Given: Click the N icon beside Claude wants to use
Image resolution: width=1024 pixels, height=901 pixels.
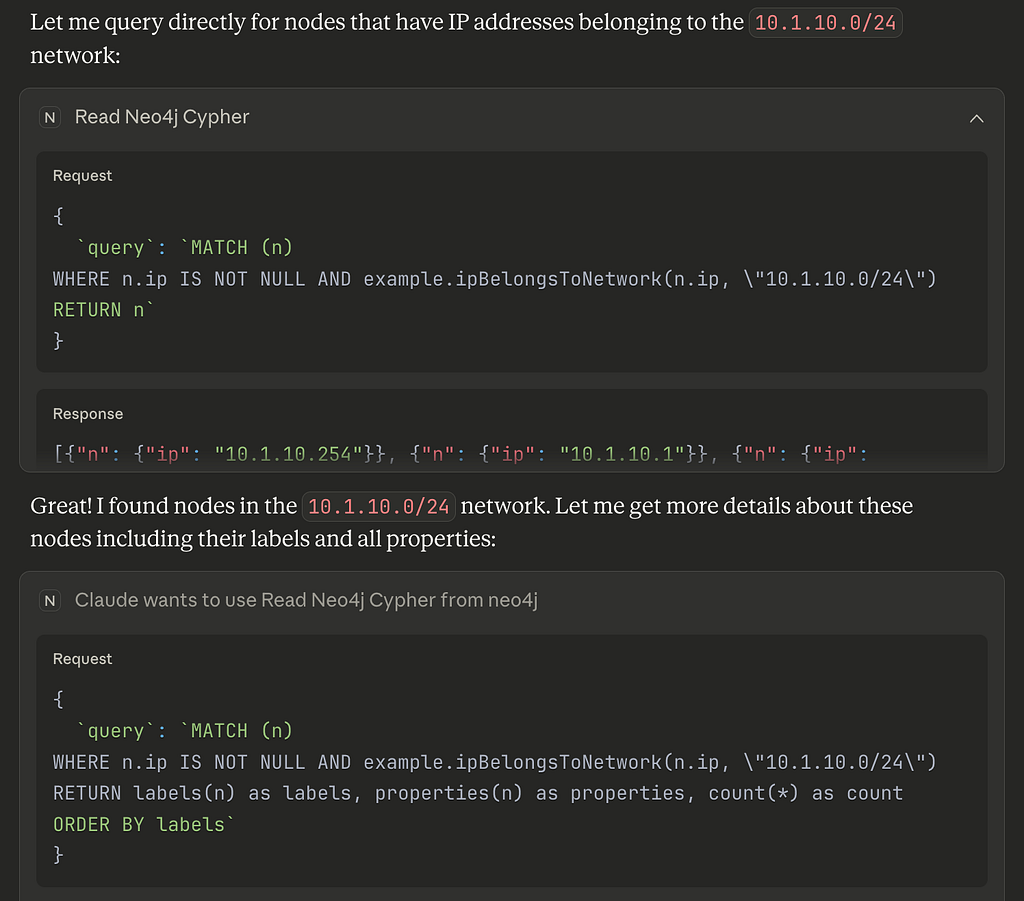Looking at the screenshot, I should [x=50, y=601].
